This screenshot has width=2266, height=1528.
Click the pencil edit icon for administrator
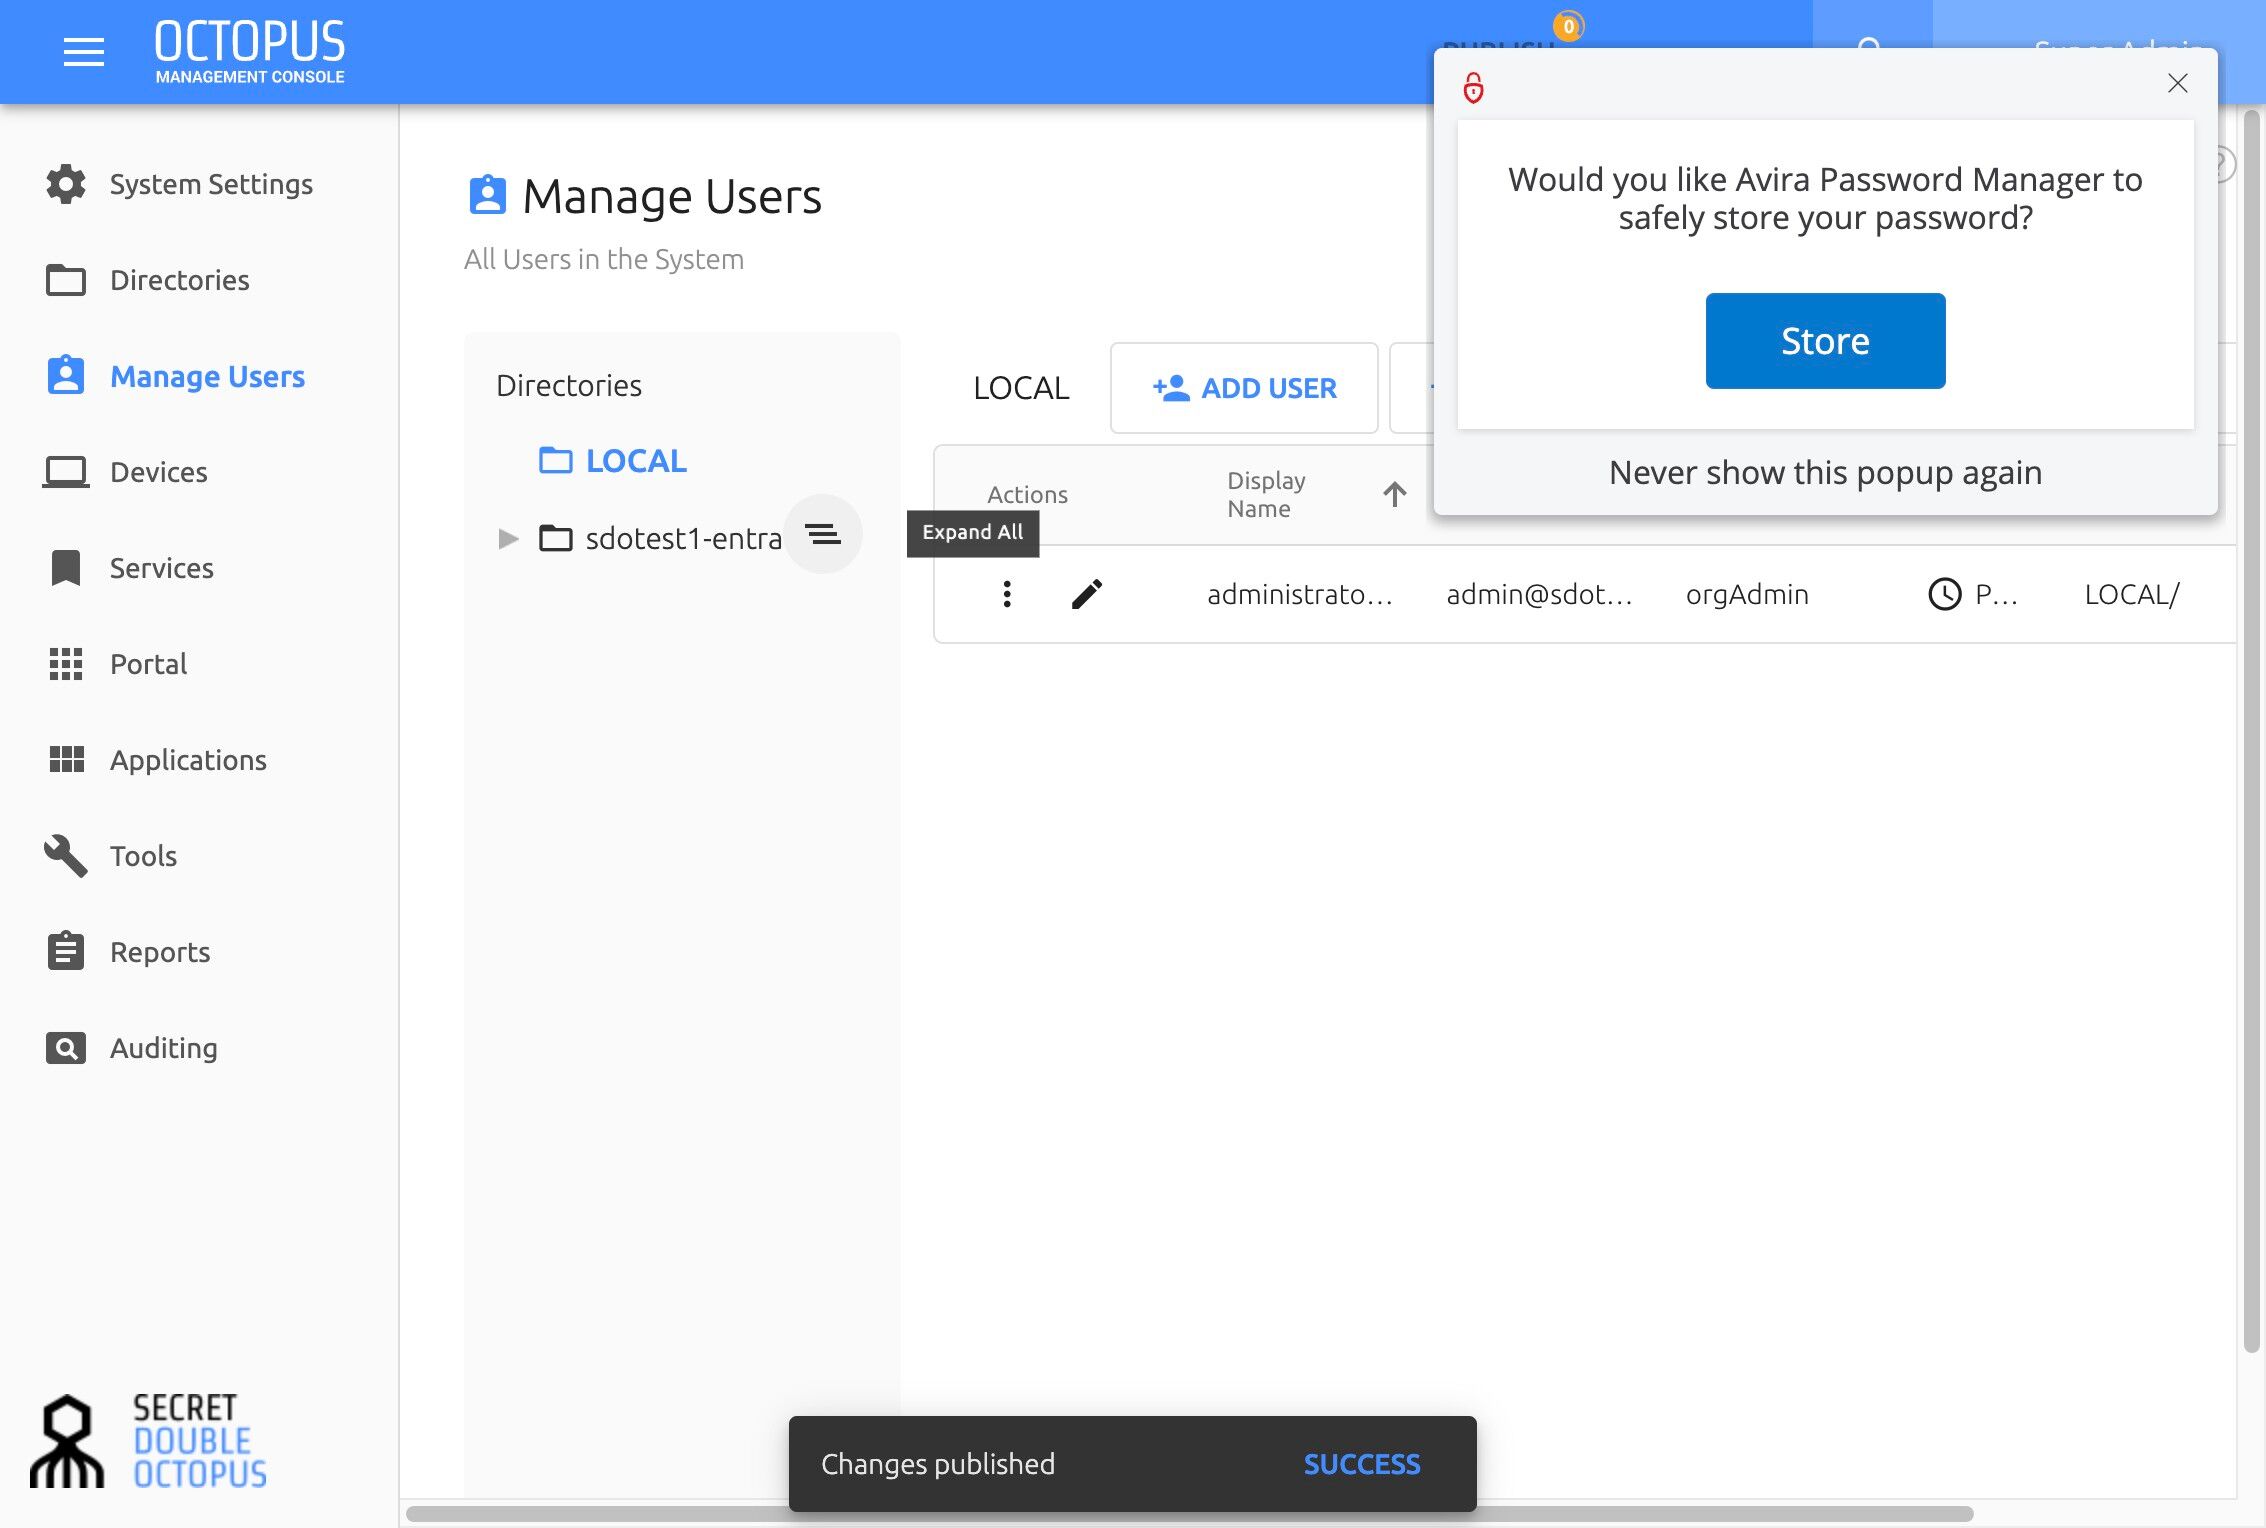pyautogui.click(x=1087, y=594)
